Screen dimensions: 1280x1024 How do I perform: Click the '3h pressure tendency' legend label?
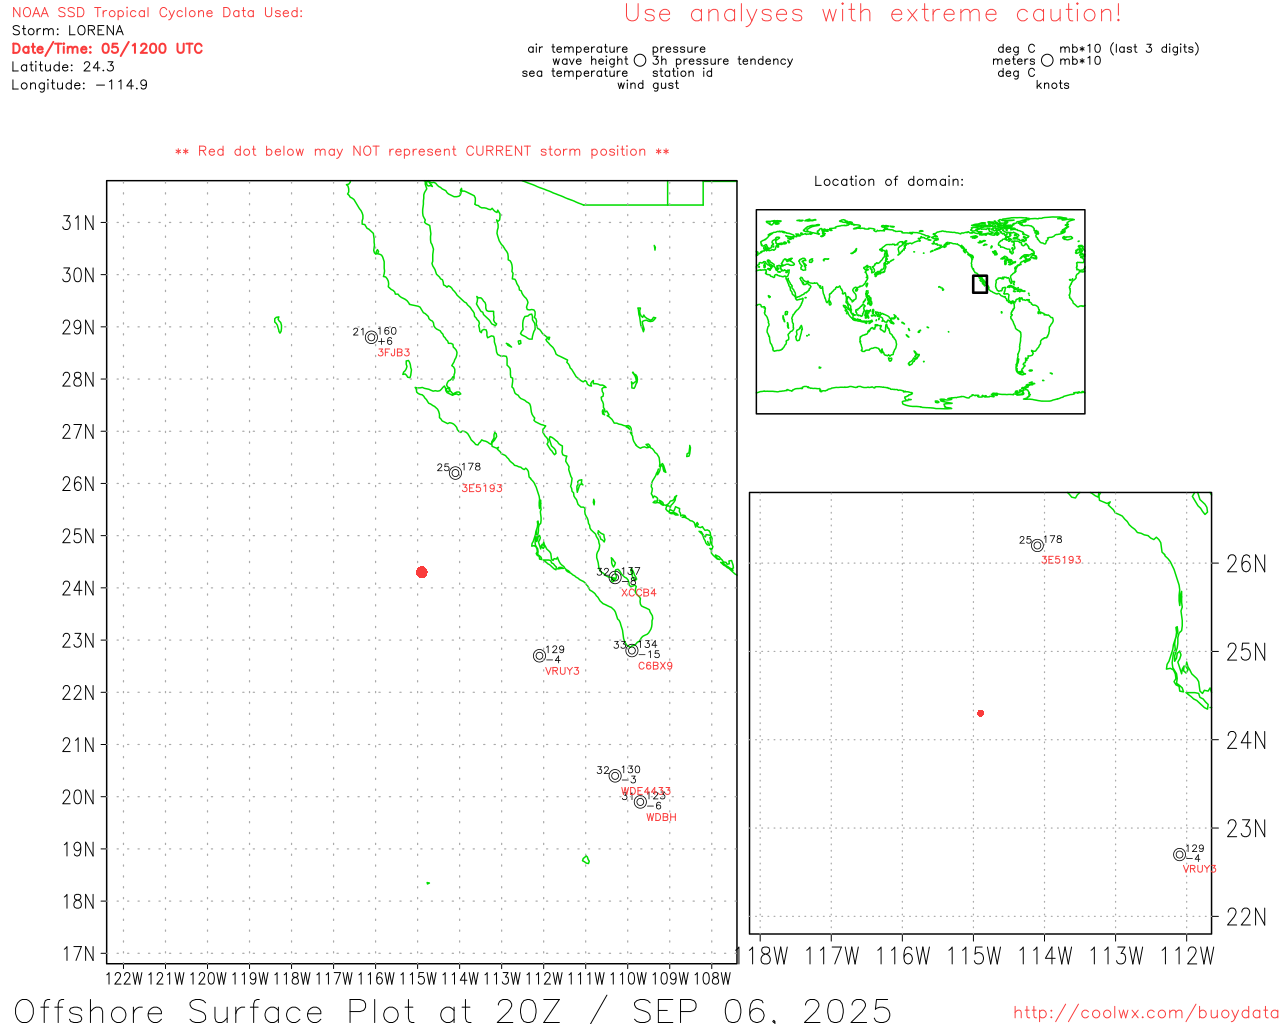(723, 61)
